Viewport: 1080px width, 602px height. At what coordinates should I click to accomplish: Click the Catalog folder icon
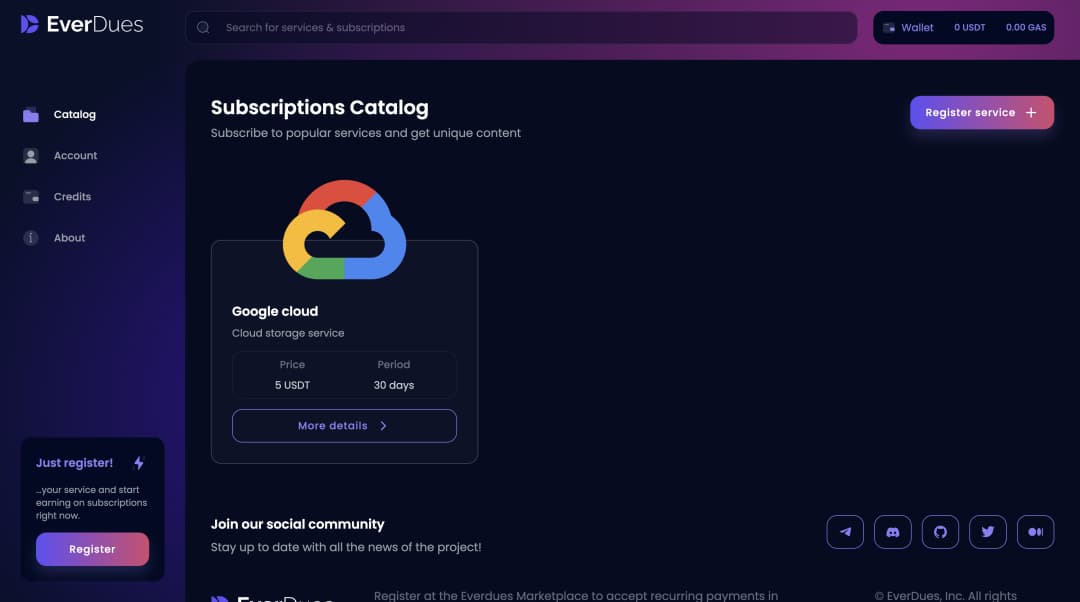[30, 114]
